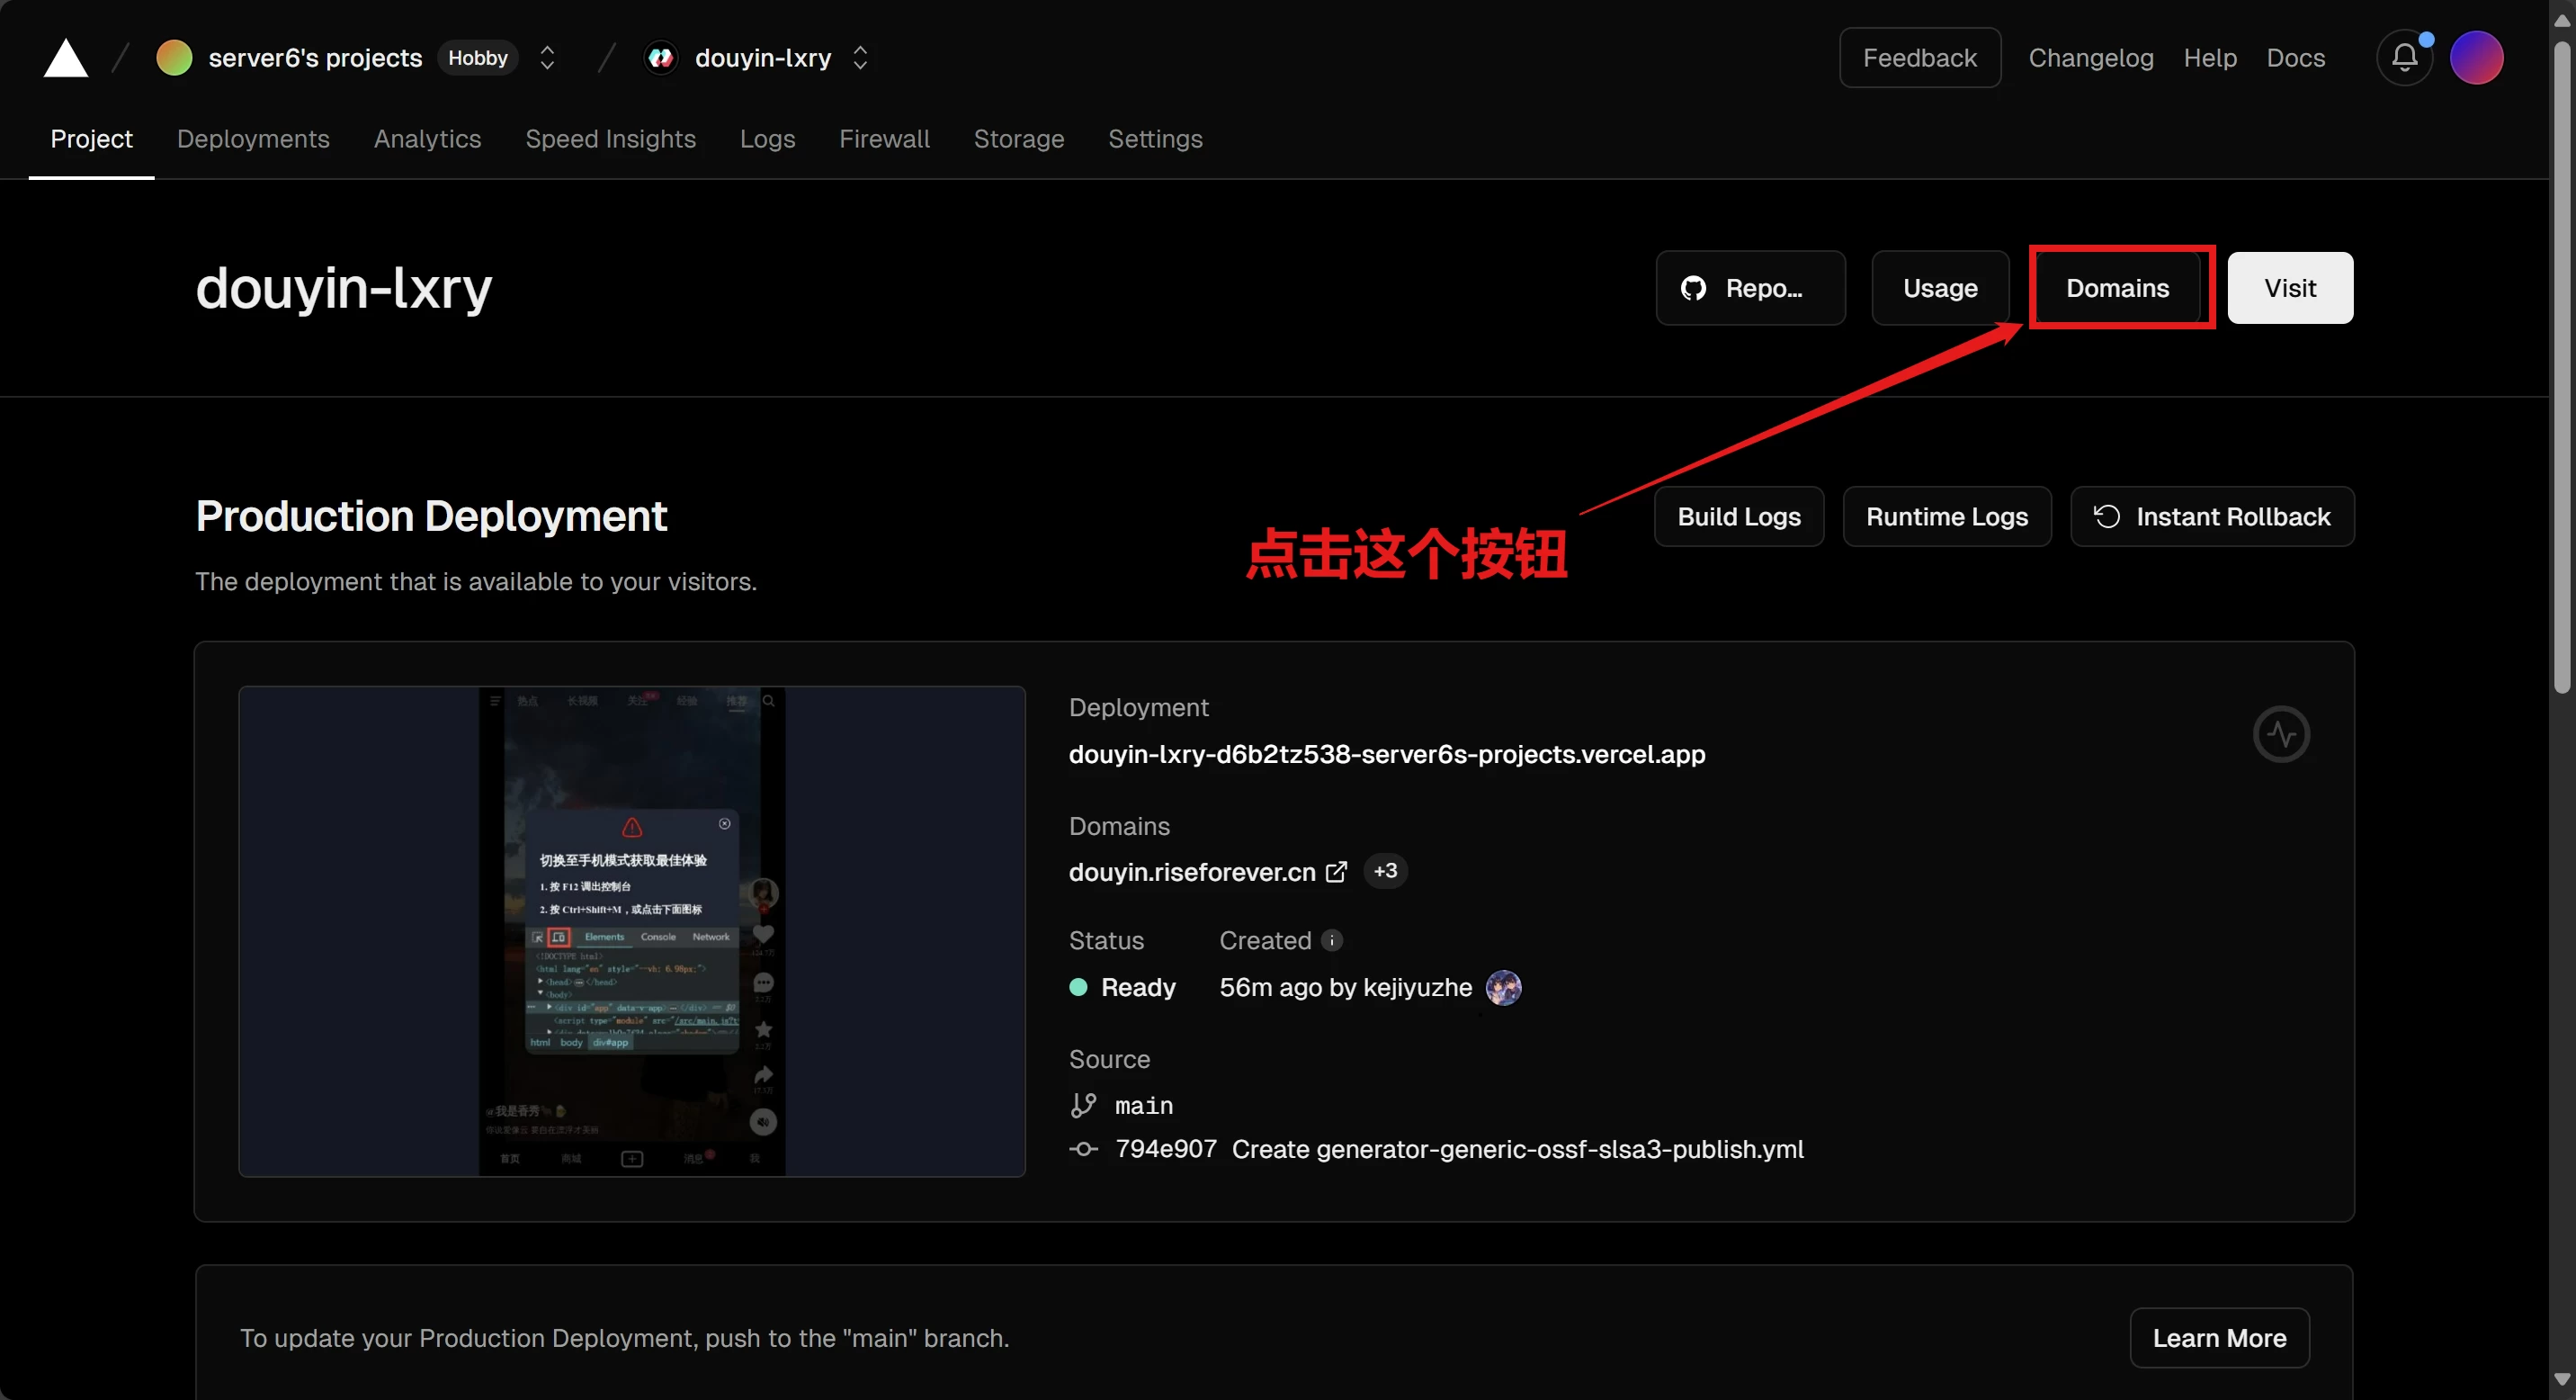
Task: Open the deployment preview thumbnail
Action: (x=631, y=931)
